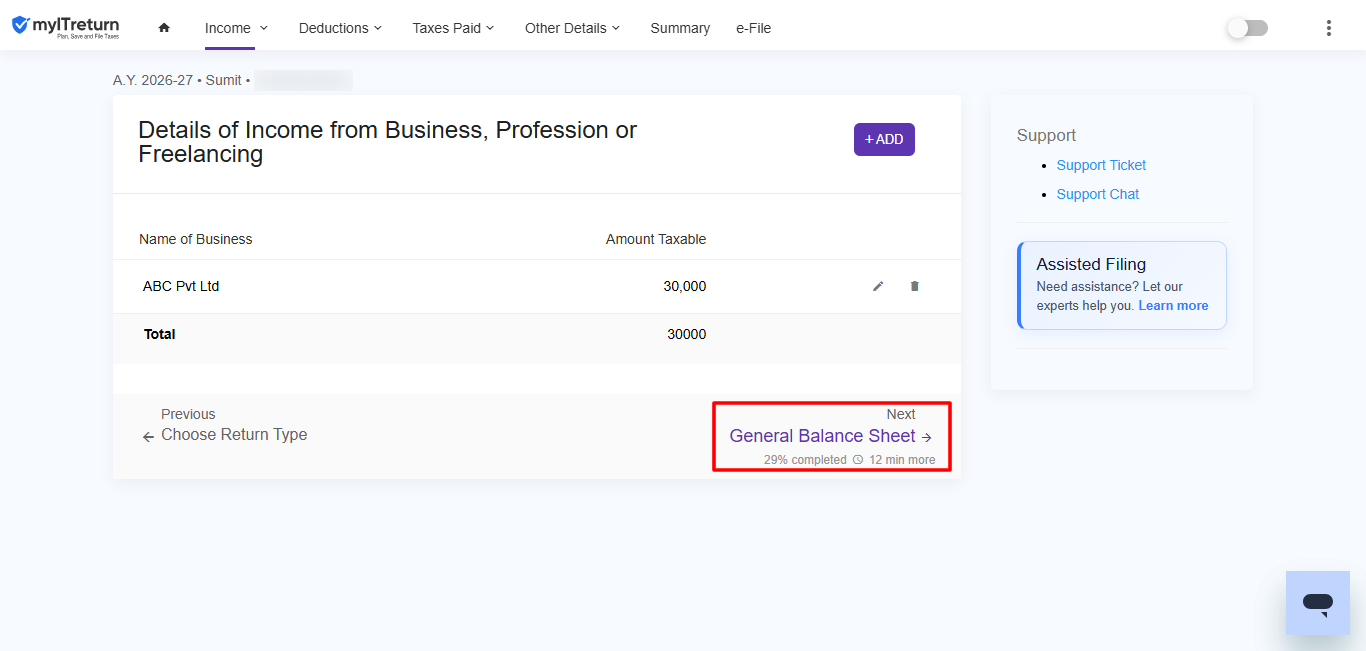
Task: Go to the home icon in navbar
Action: tap(164, 28)
